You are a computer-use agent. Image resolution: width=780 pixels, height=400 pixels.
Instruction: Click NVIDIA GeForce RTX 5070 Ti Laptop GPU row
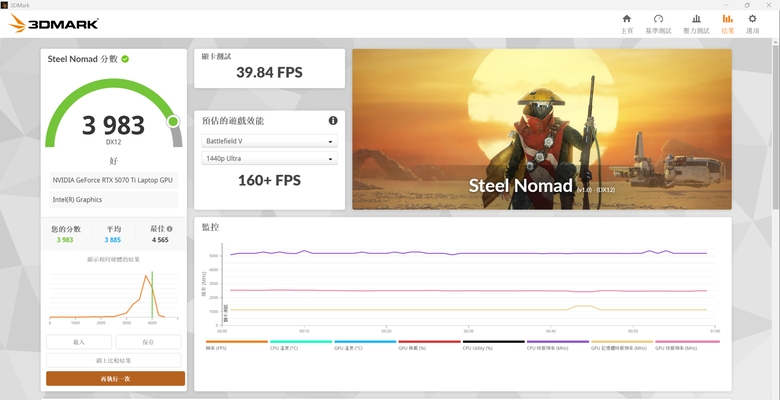113,180
